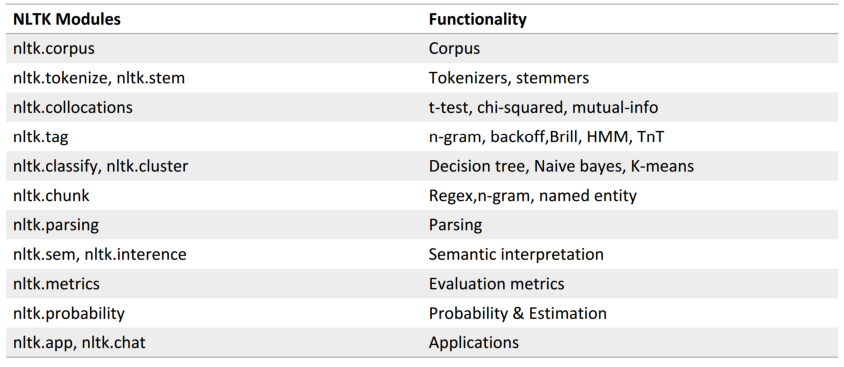Select the nltk.classify, nltk.cluster cell
Viewport: 844px width, 367px height.
pos(101,166)
